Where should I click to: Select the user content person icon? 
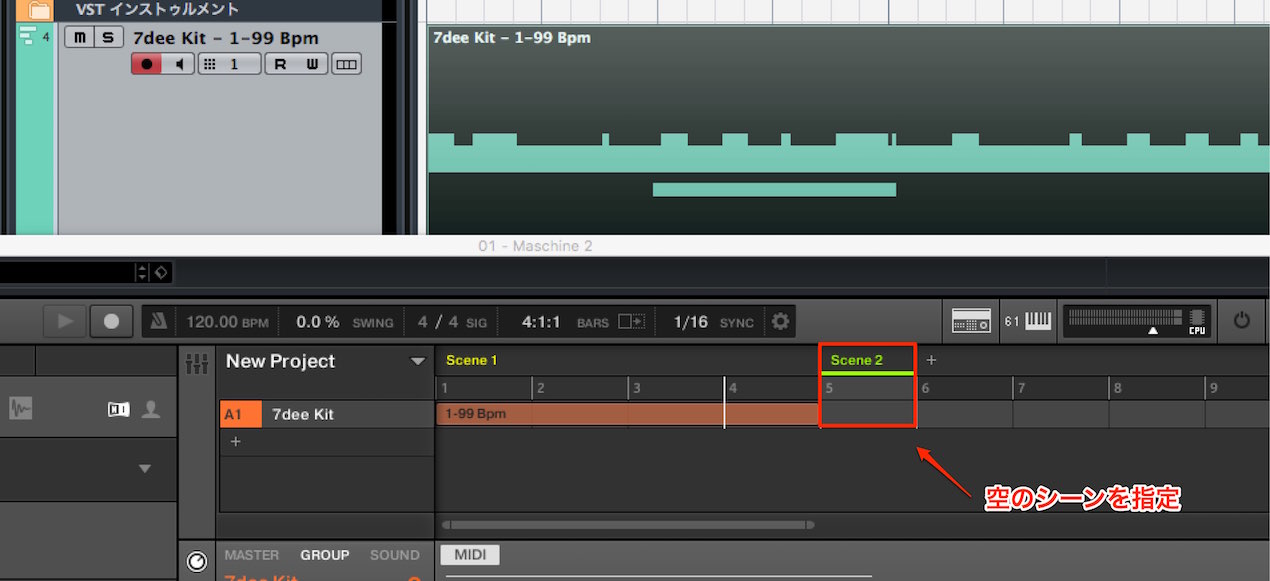151,409
